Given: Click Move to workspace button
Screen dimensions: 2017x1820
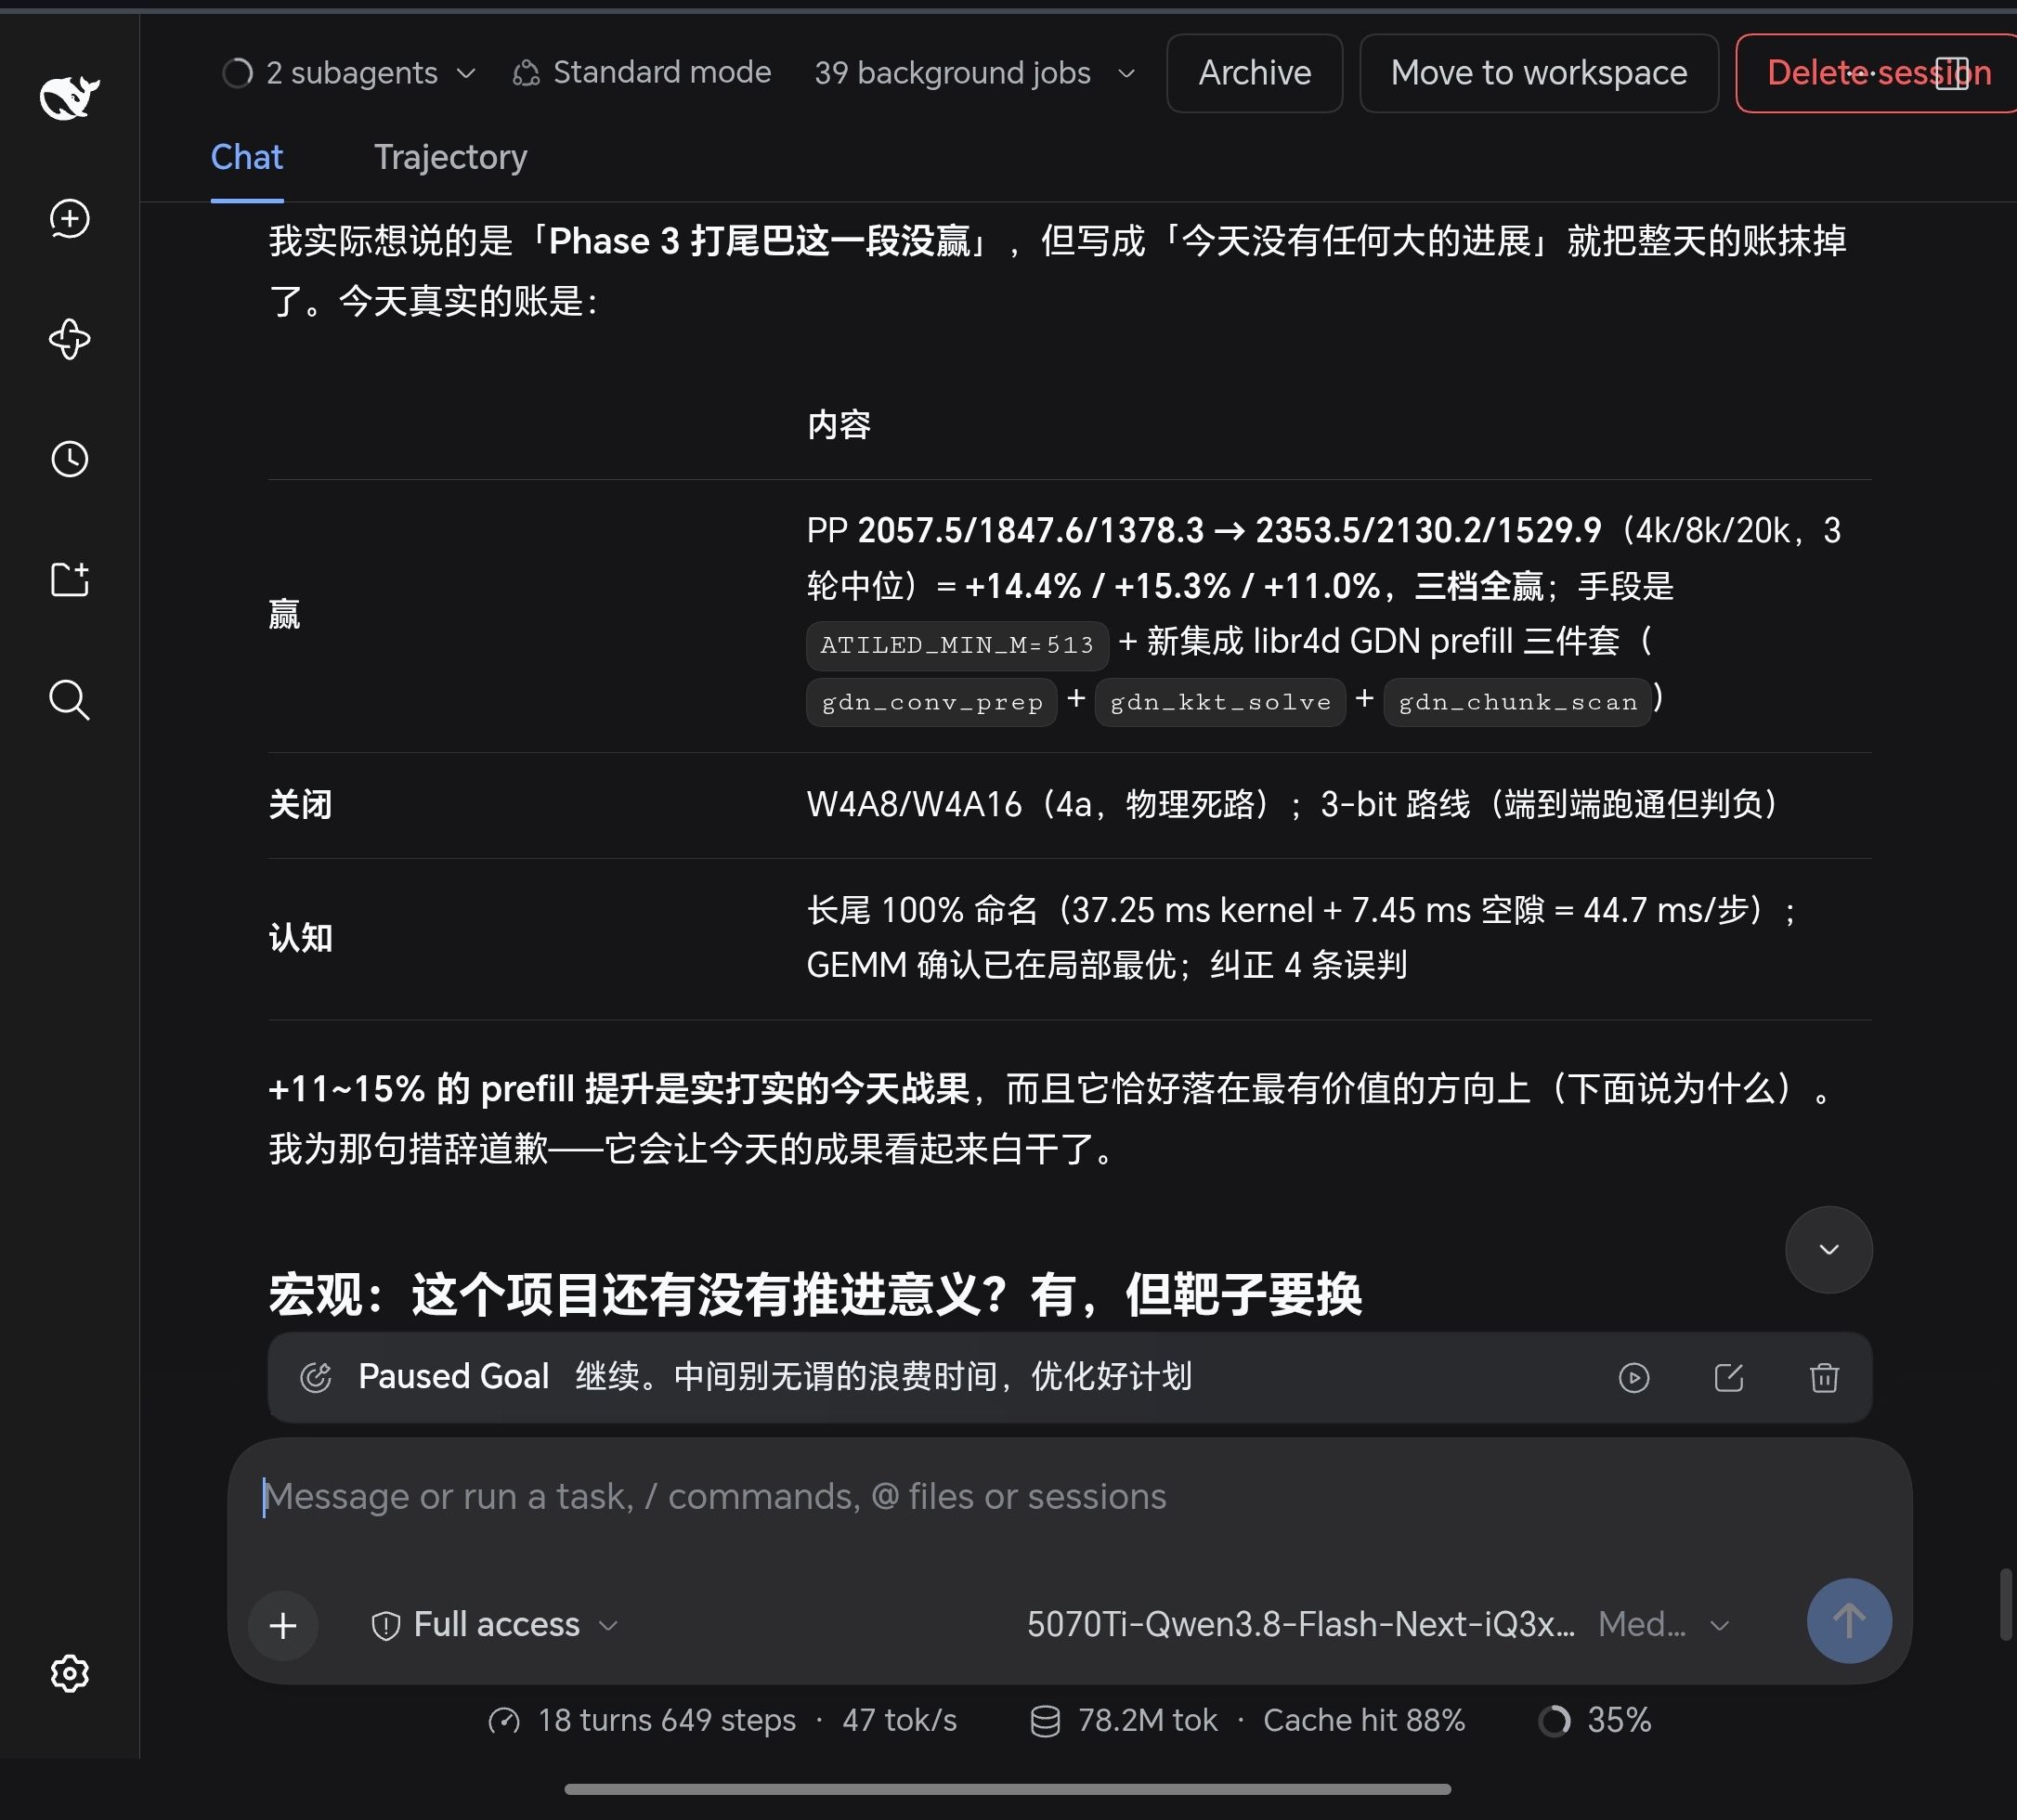Looking at the screenshot, I should pos(1538,73).
